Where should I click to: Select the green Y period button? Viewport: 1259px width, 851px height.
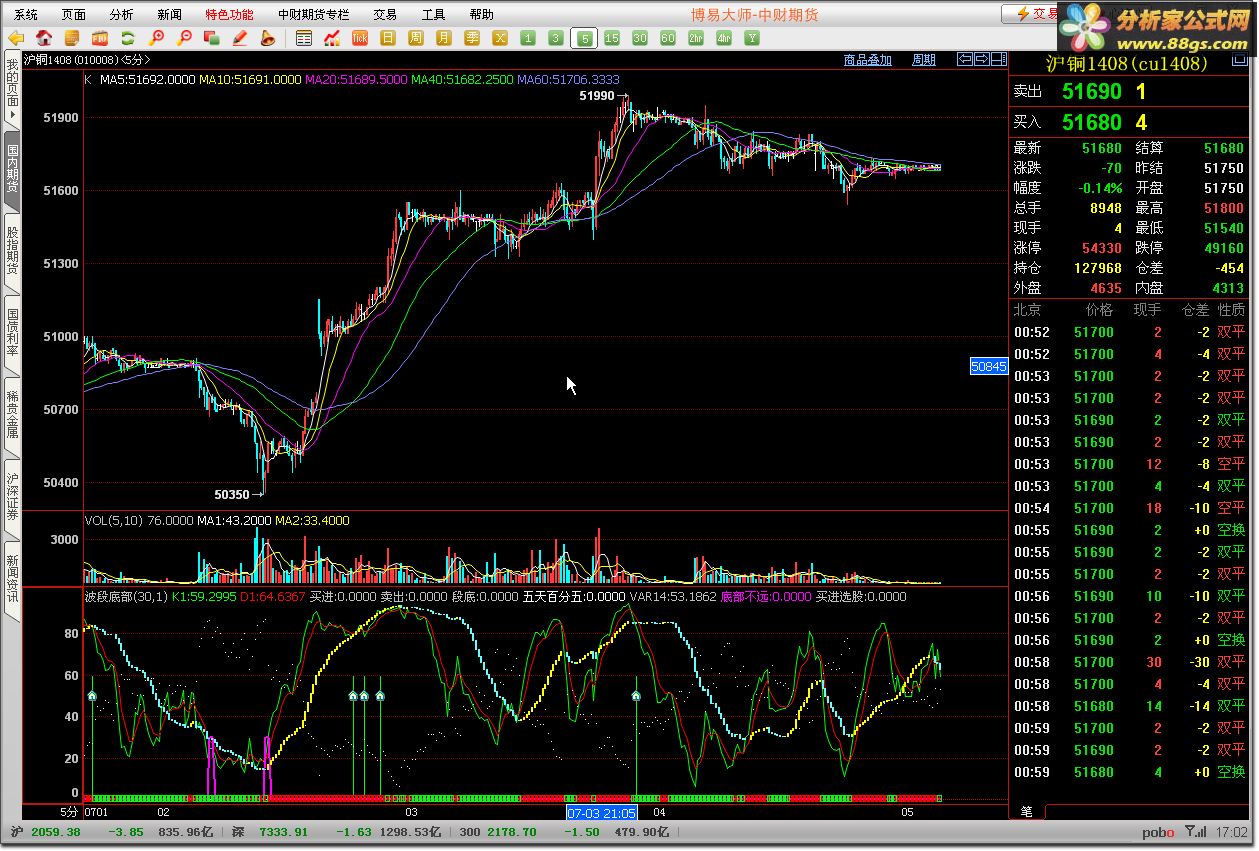[752, 38]
